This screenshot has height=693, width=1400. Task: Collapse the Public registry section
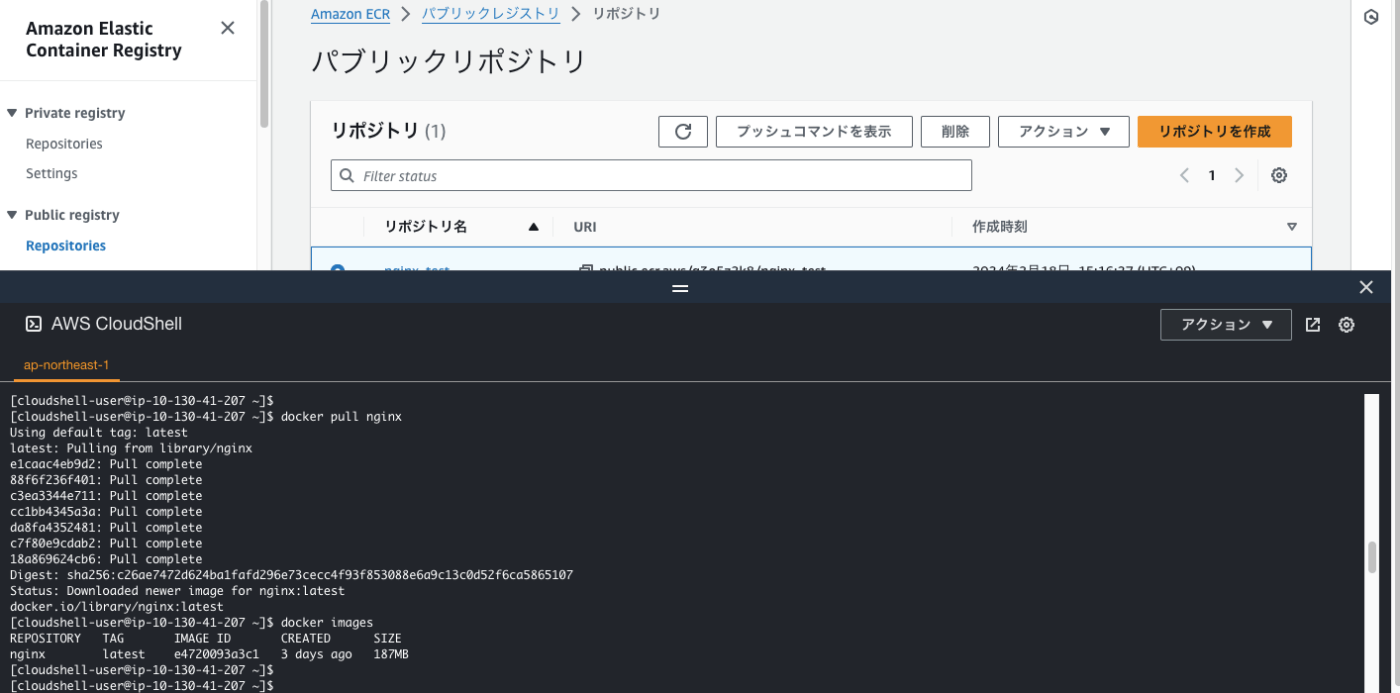point(13,215)
